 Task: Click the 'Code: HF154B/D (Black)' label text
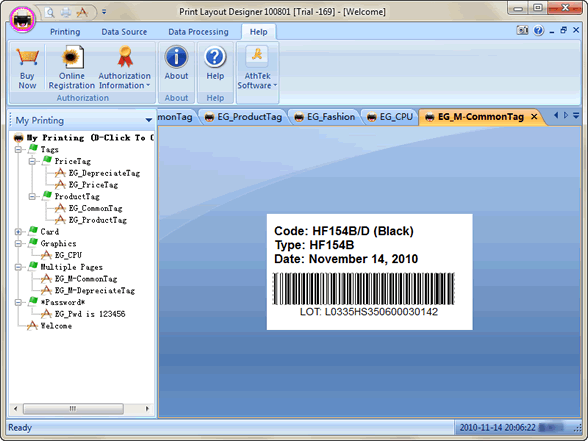click(344, 231)
